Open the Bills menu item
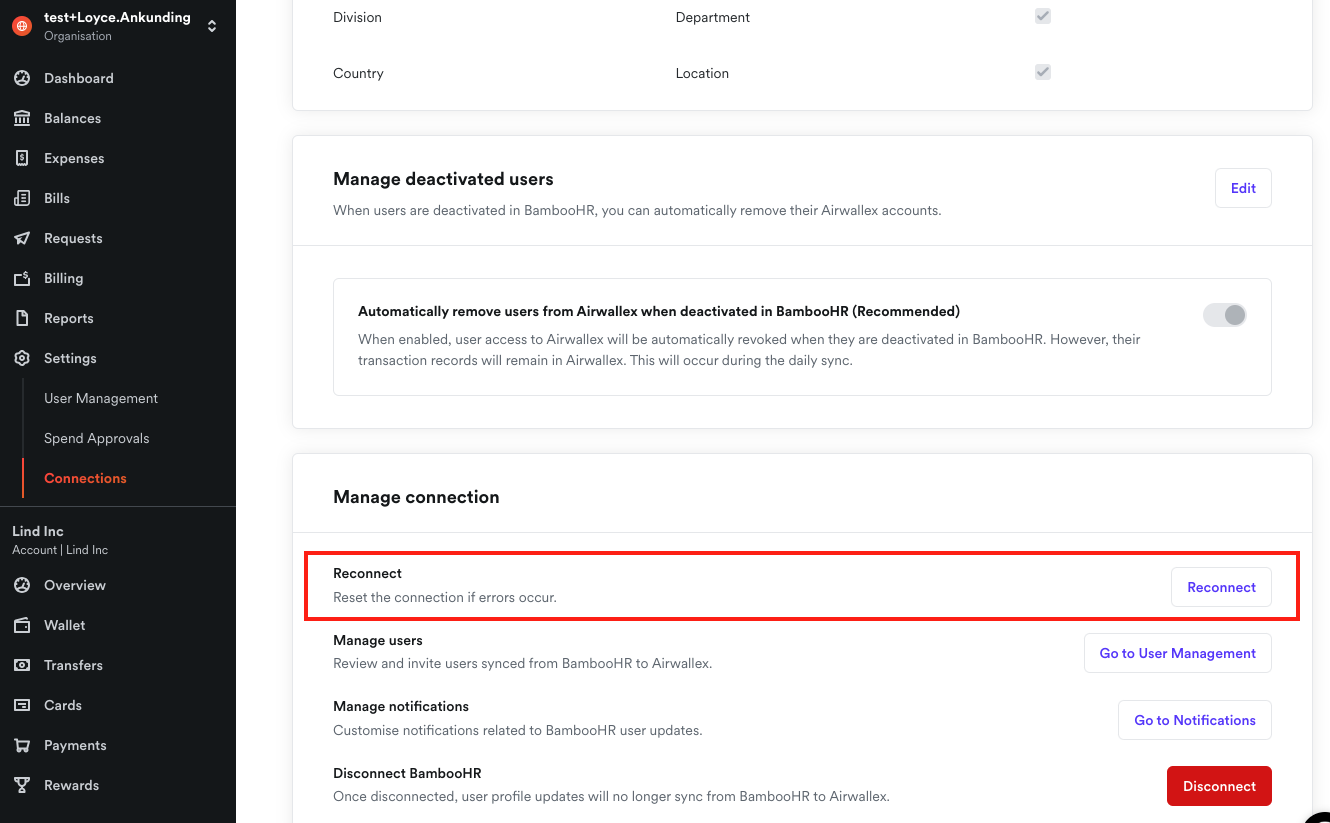 pos(57,198)
